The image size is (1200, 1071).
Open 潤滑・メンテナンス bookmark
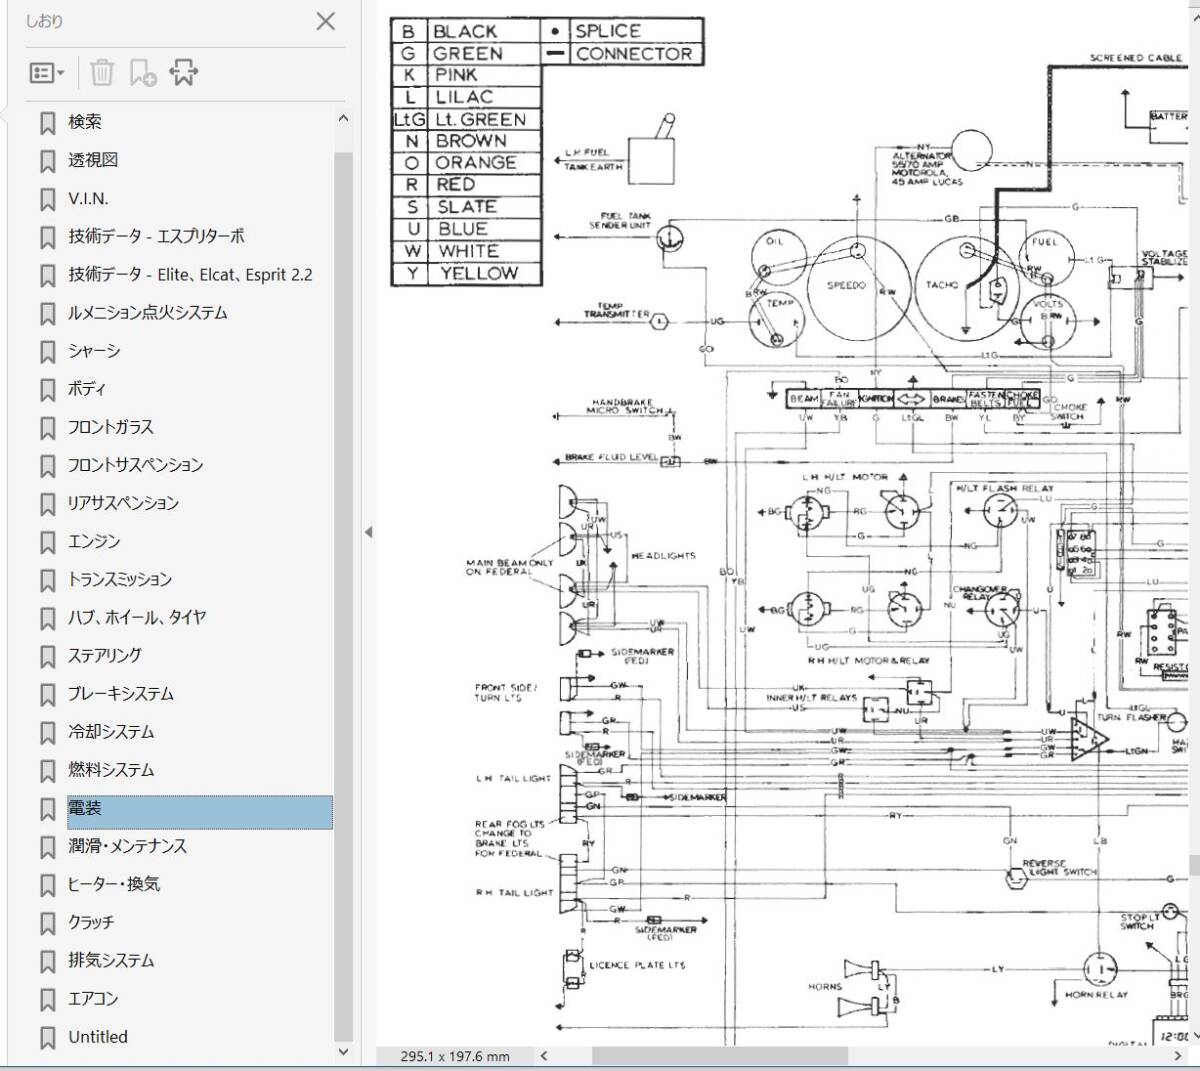[x=127, y=846]
